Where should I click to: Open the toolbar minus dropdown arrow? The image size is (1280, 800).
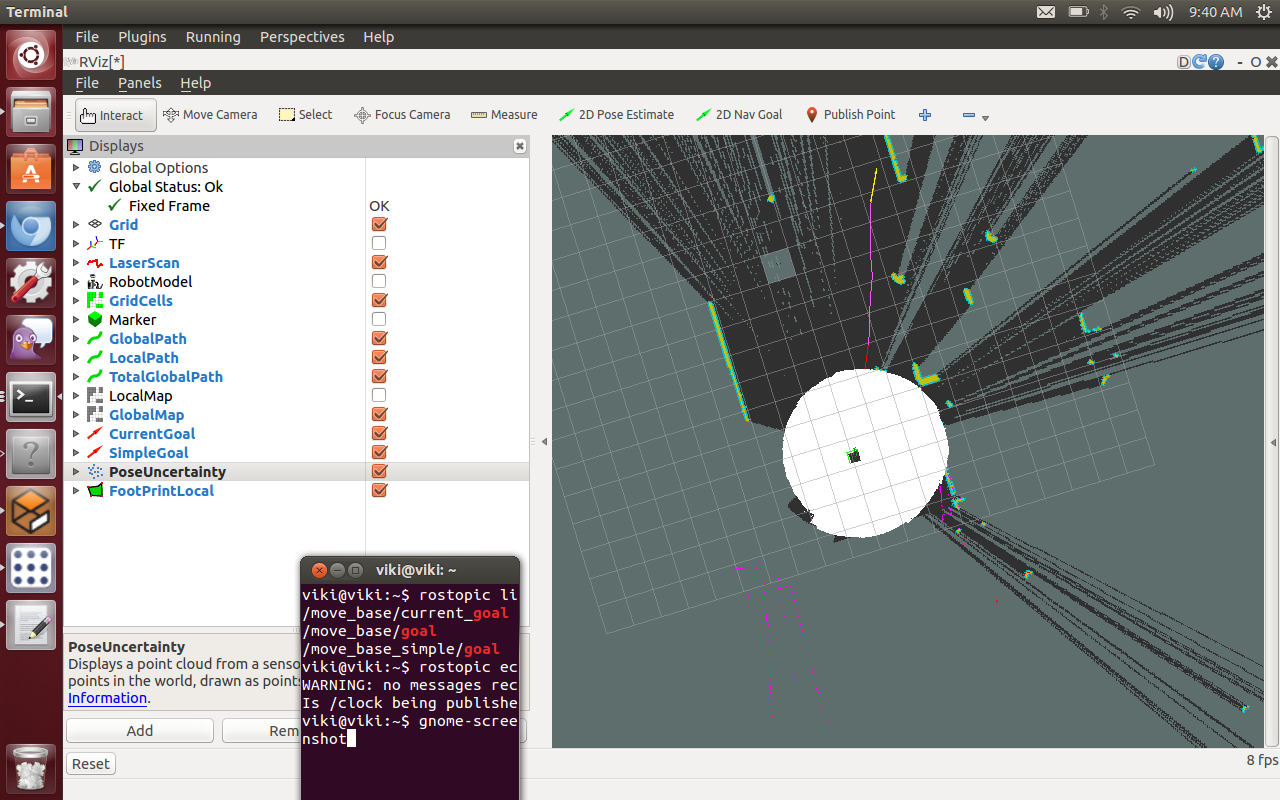pos(985,118)
